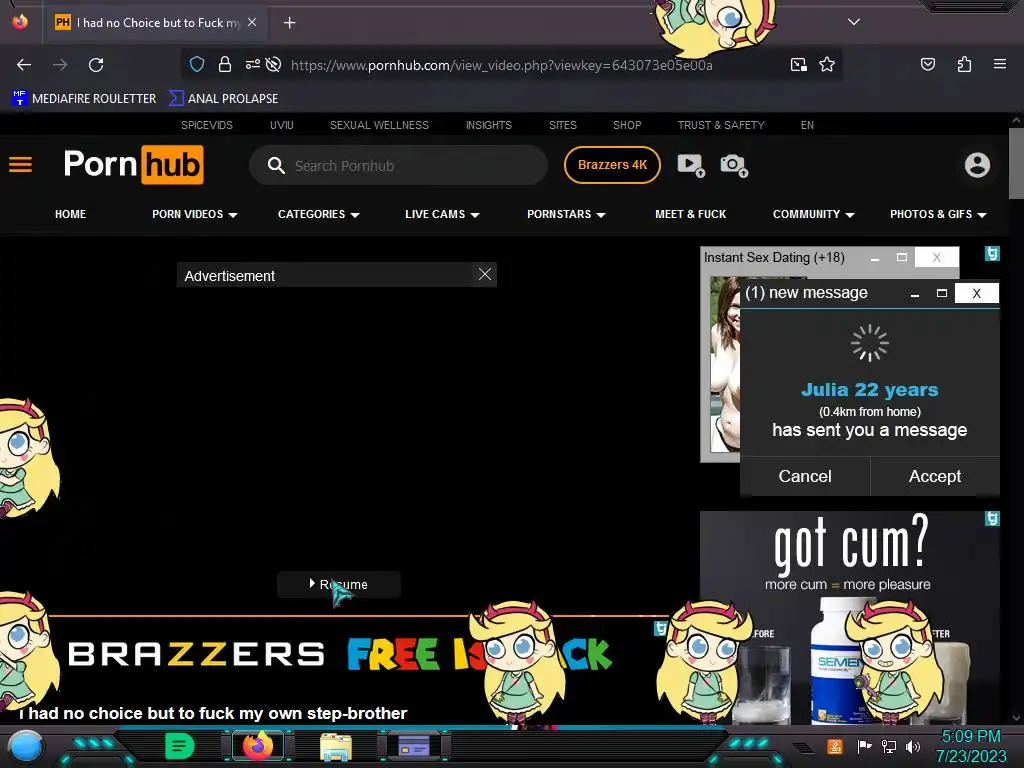Click the browser address bar URL

[502, 65]
